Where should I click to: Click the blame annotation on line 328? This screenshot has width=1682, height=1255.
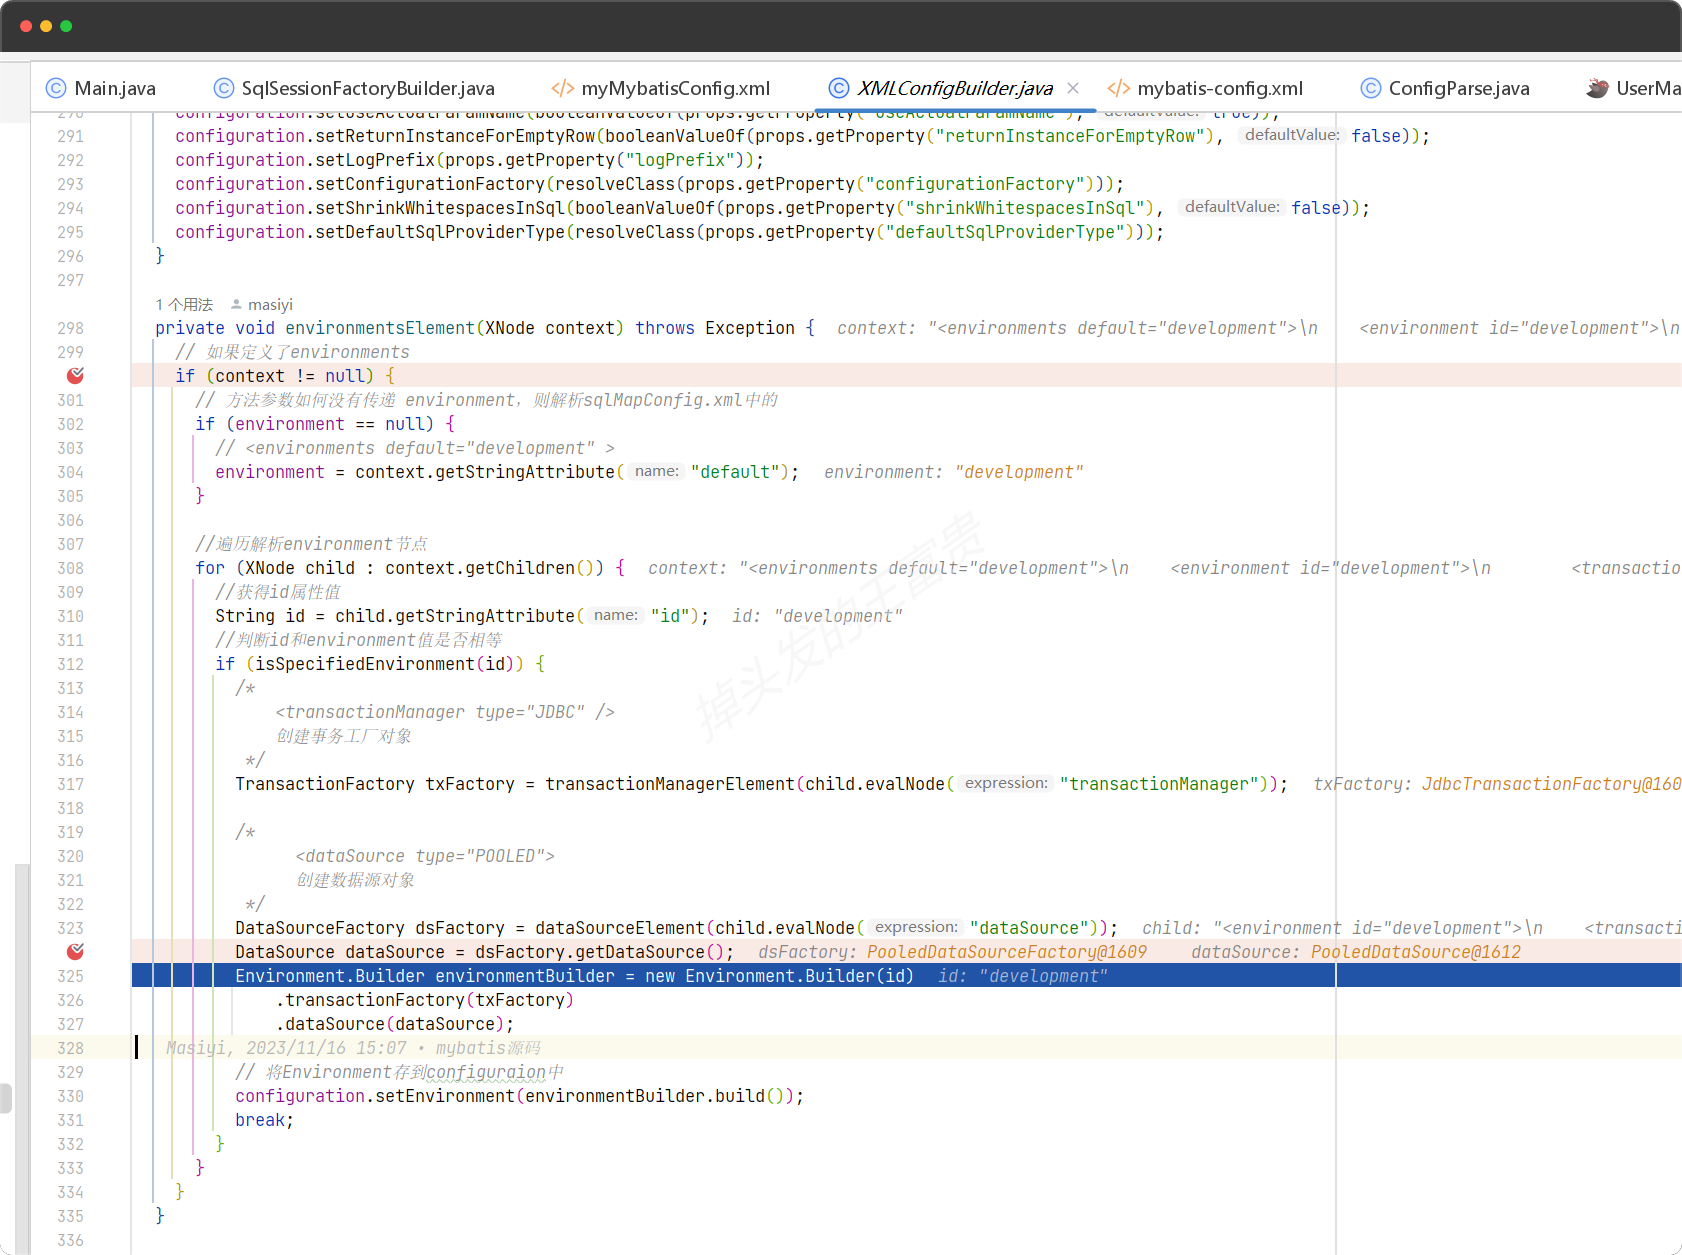coord(353,1048)
